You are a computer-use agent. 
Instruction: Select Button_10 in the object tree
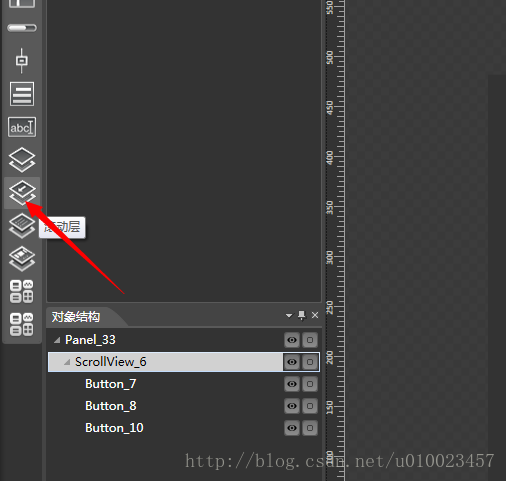(114, 428)
